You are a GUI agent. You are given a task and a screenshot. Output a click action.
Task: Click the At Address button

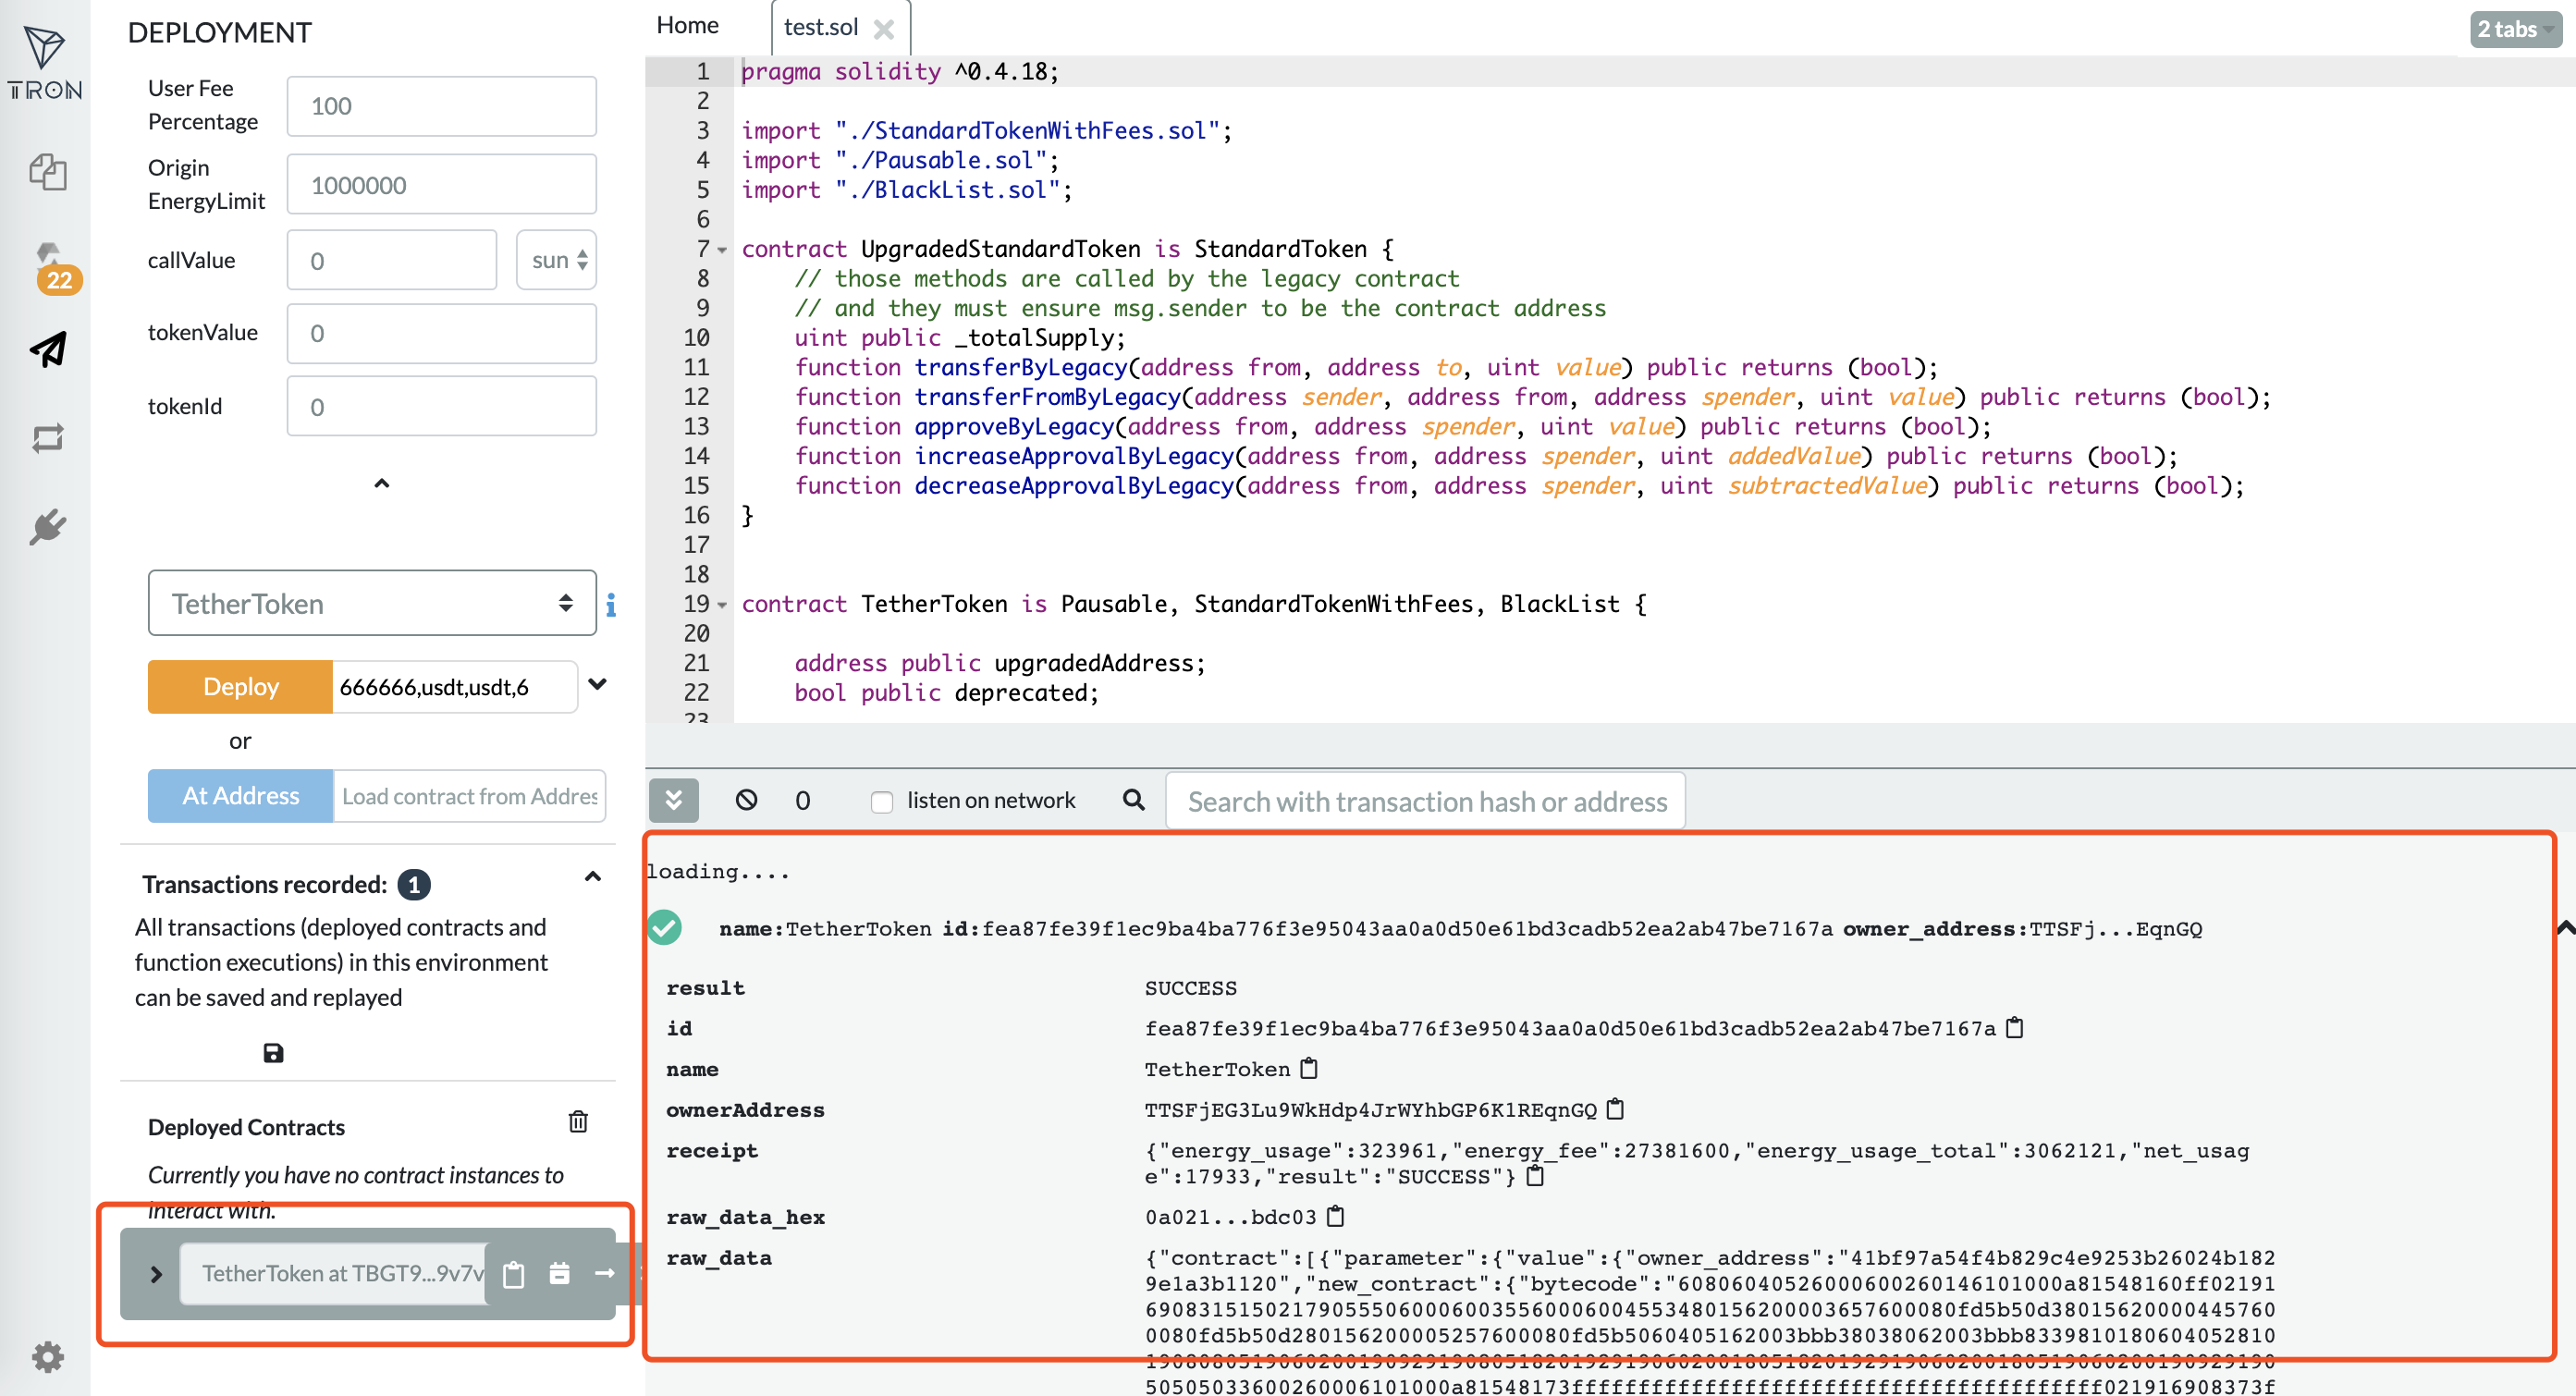[240, 796]
